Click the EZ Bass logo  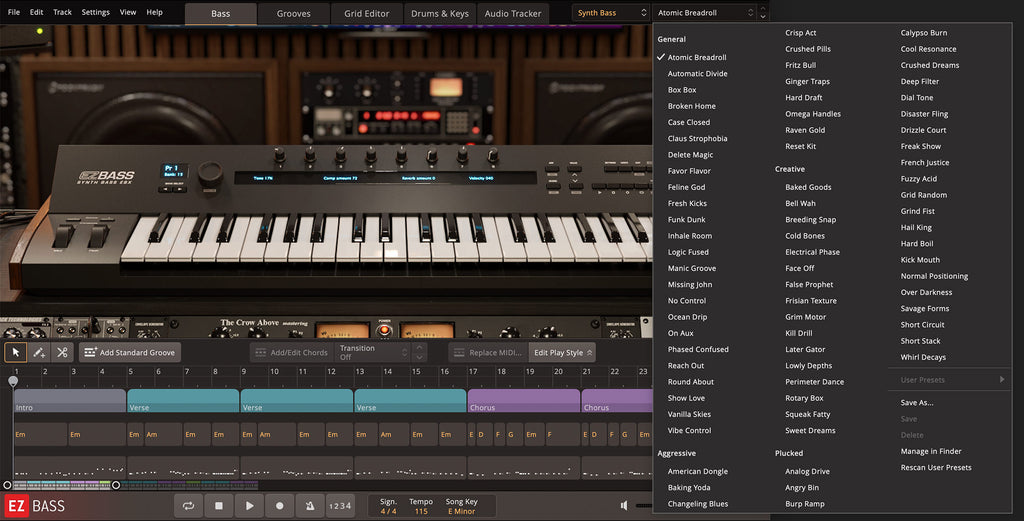35,506
